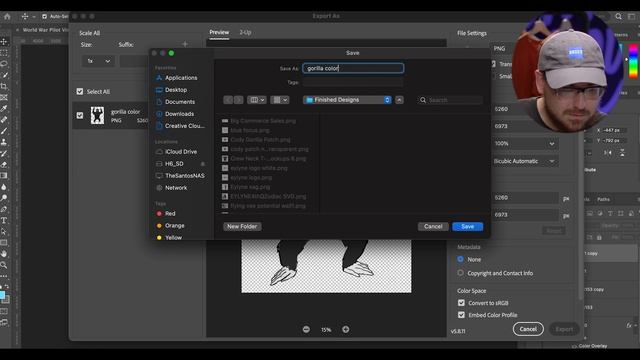
Task: Click the foreground color swatch
Action: (2, 295)
